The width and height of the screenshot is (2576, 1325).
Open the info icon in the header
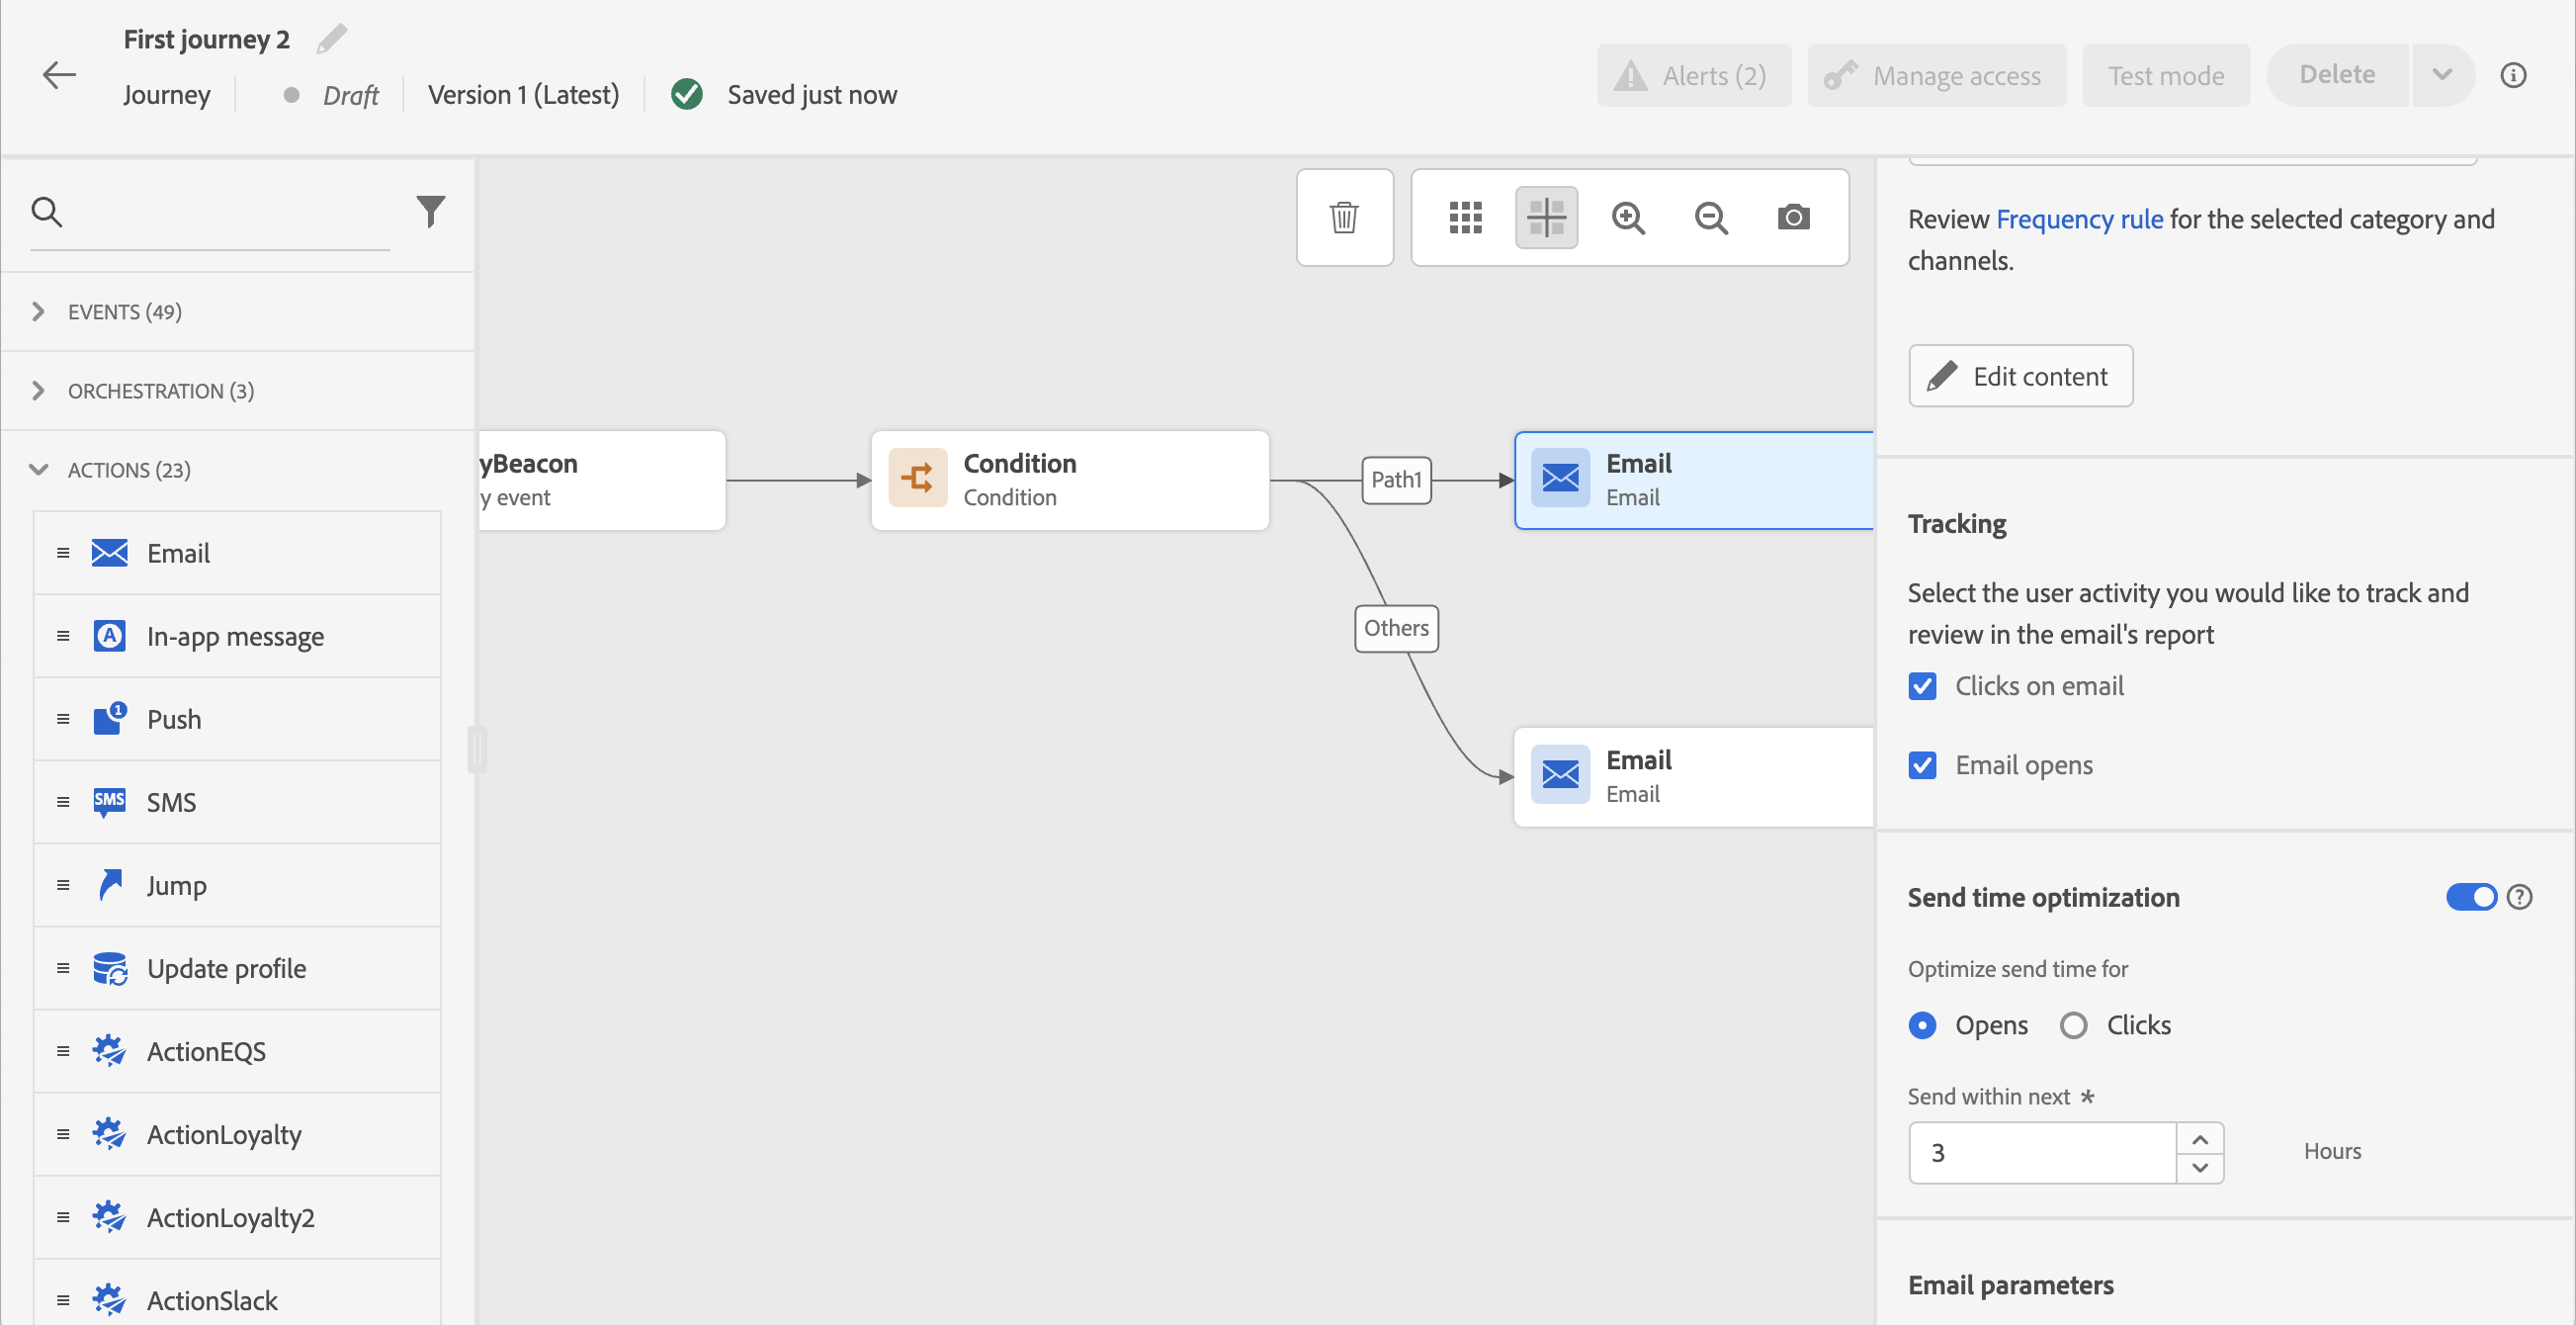pyautogui.click(x=2513, y=75)
